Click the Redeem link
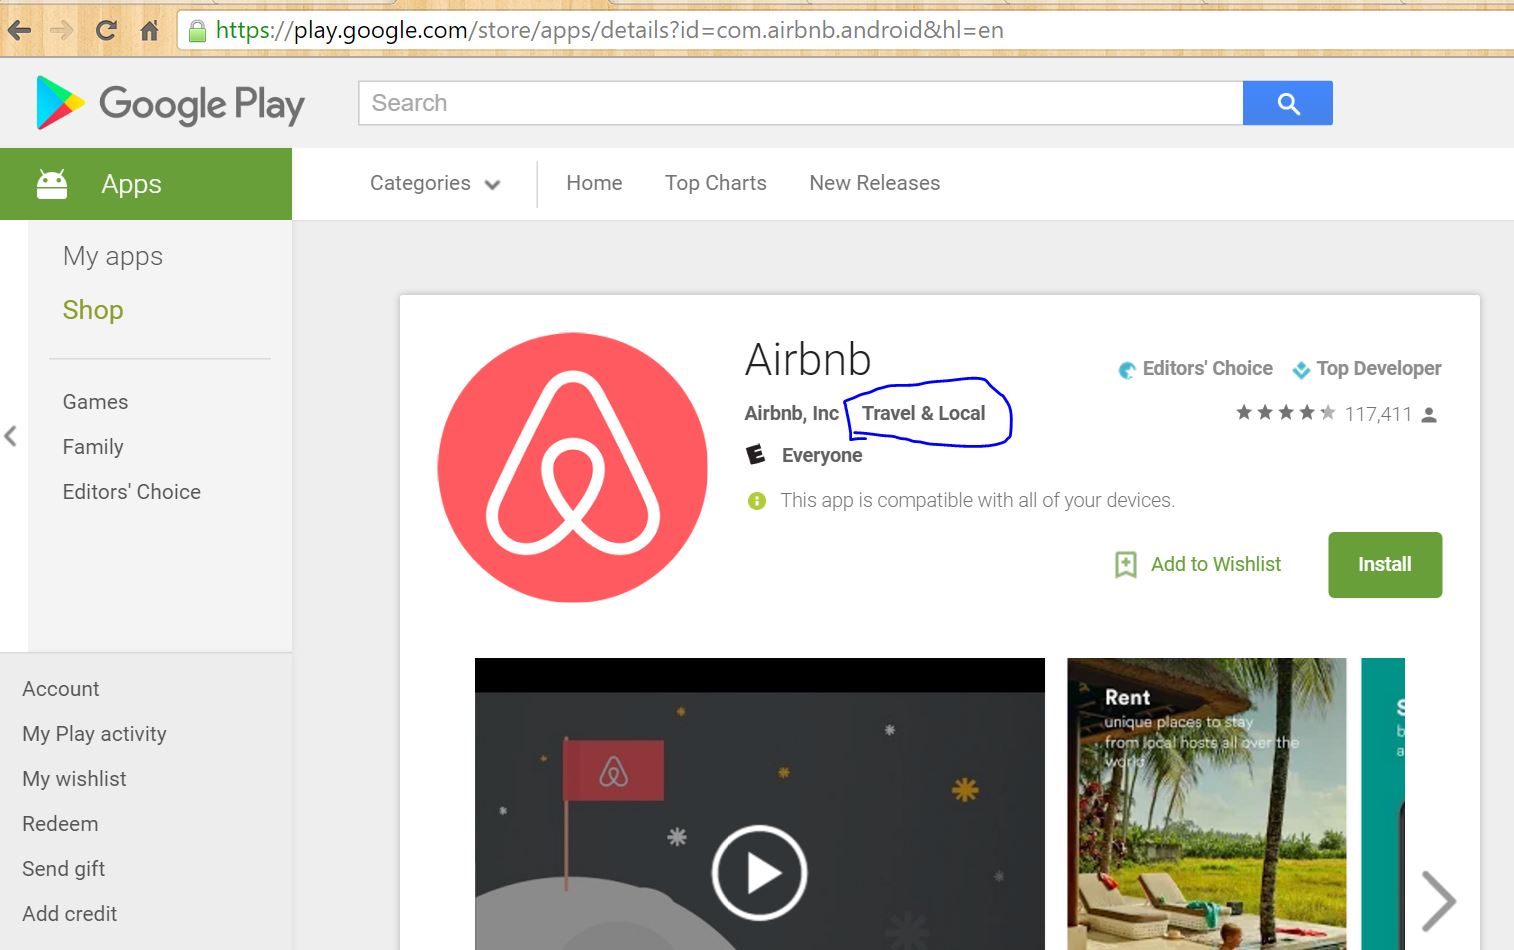Viewport: 1514px width, 950px height. [x=60, y=824]
